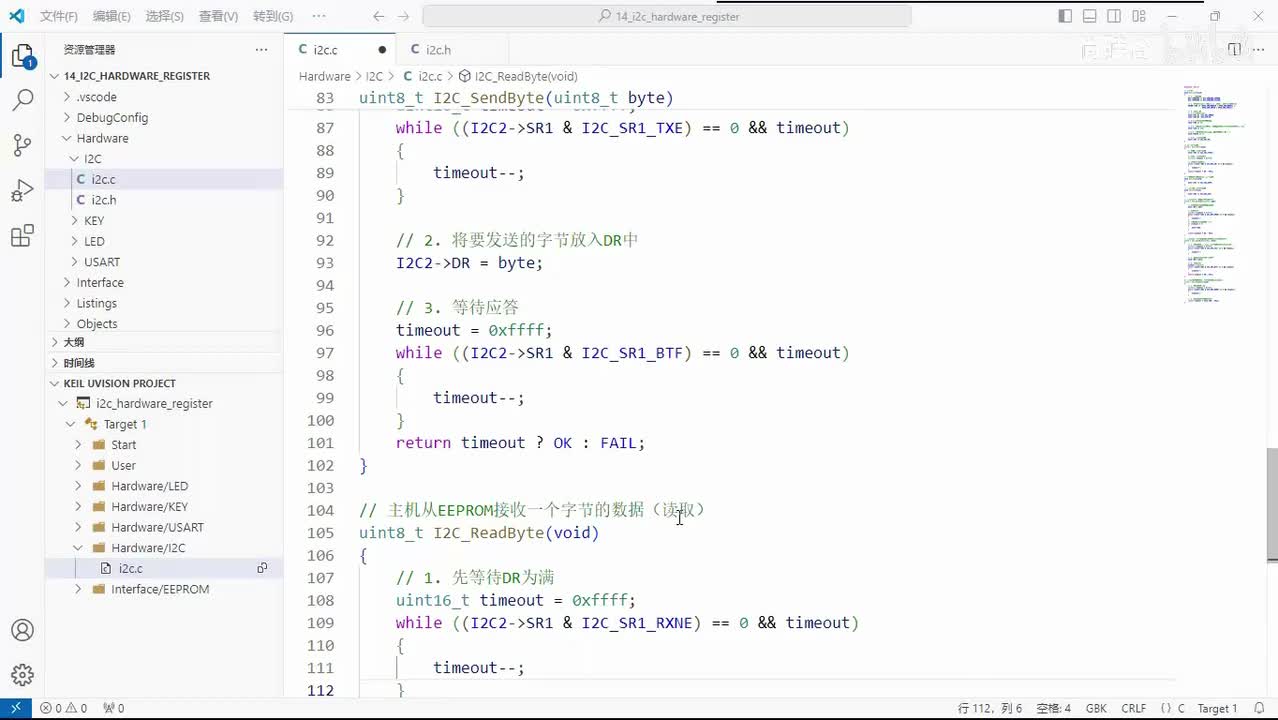Expand the KEY folder
Viewport: 1278px width, 720px height.
point(94,220)
